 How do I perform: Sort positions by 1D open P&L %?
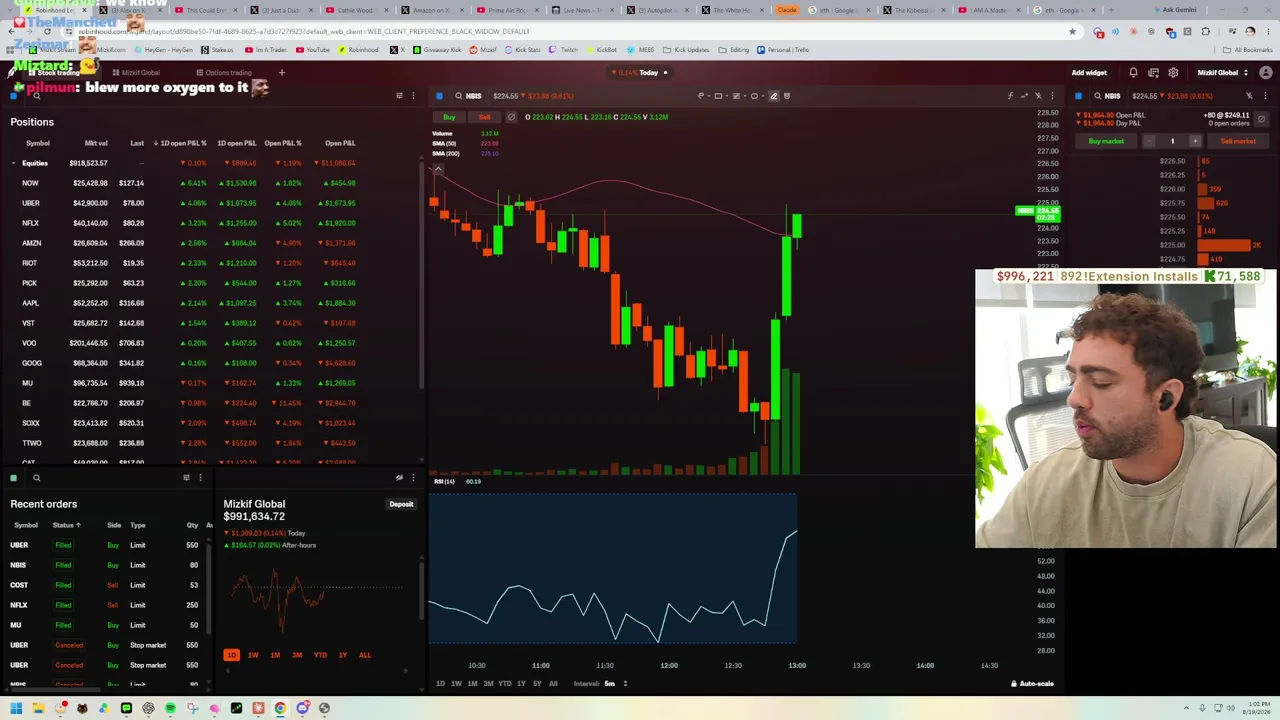180,143
